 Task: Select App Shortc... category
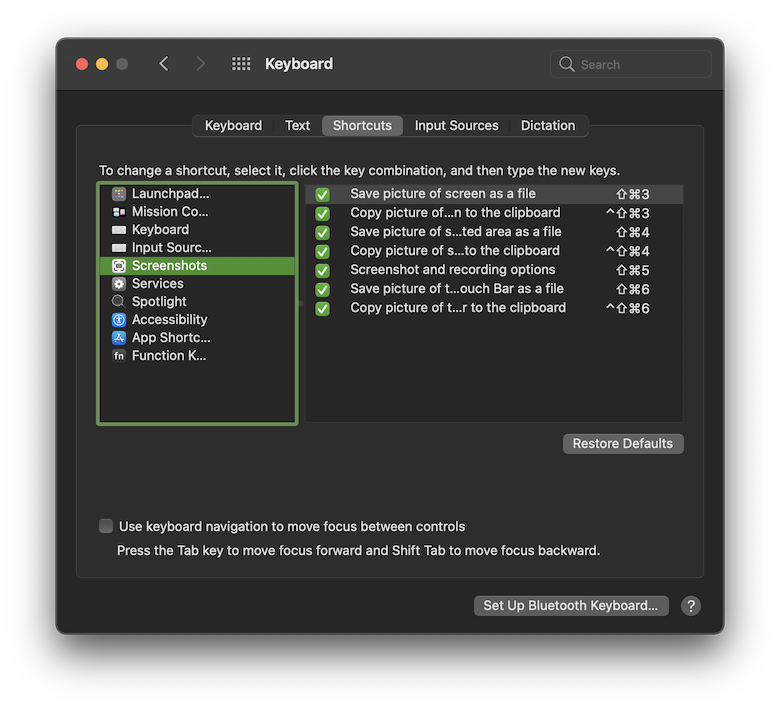197,337
